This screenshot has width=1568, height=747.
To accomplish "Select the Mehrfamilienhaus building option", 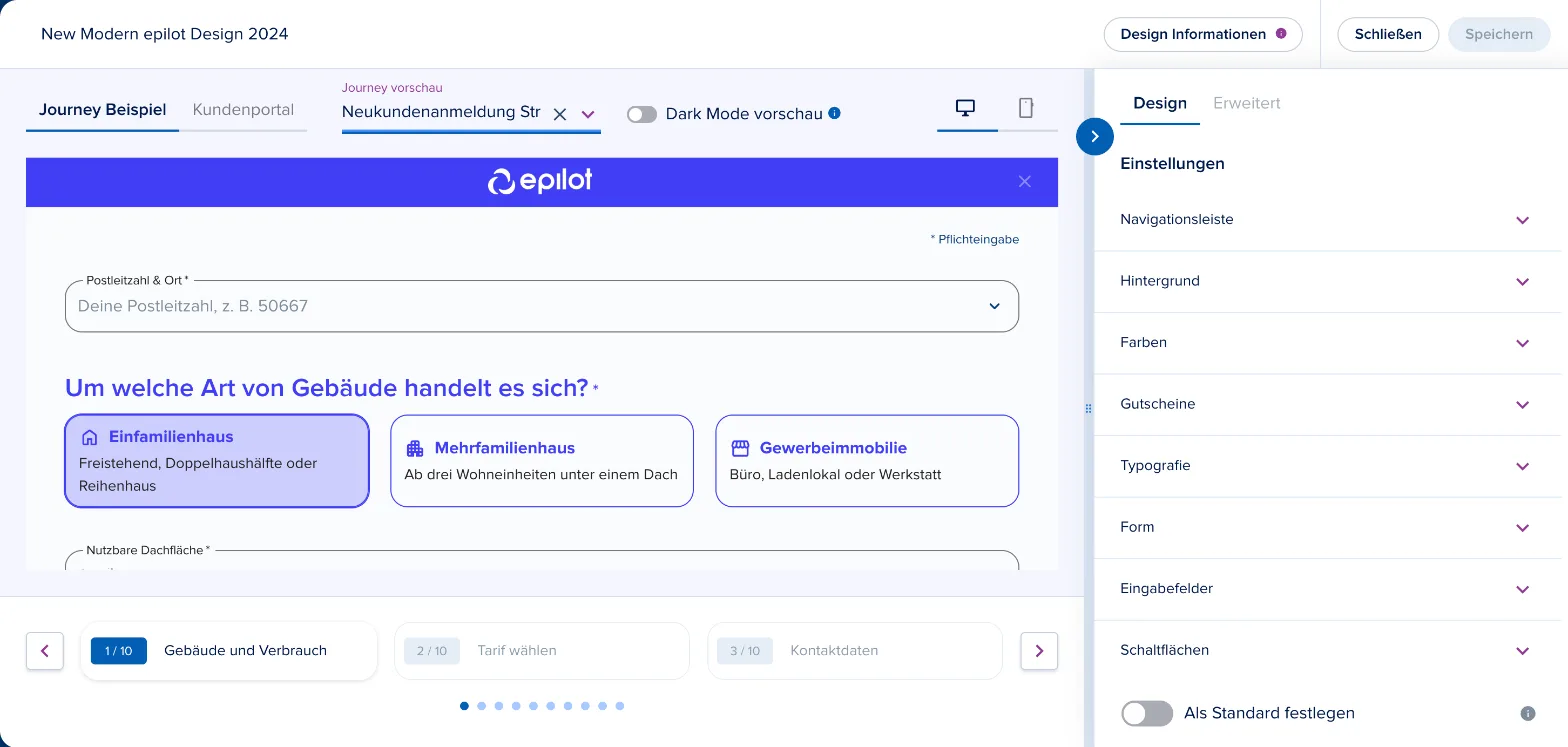I will 542,461.
